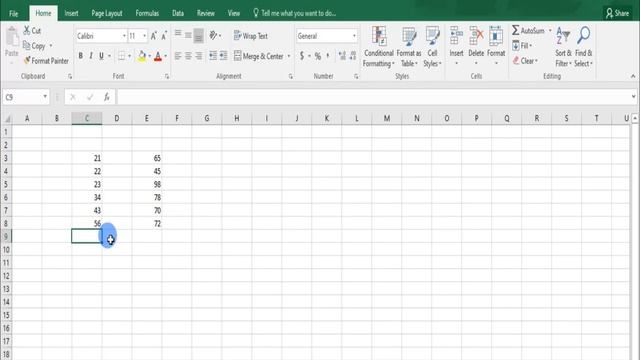Expand the formula bar
640x360 pixels.
pyautogui.click(x=633, y=97)
